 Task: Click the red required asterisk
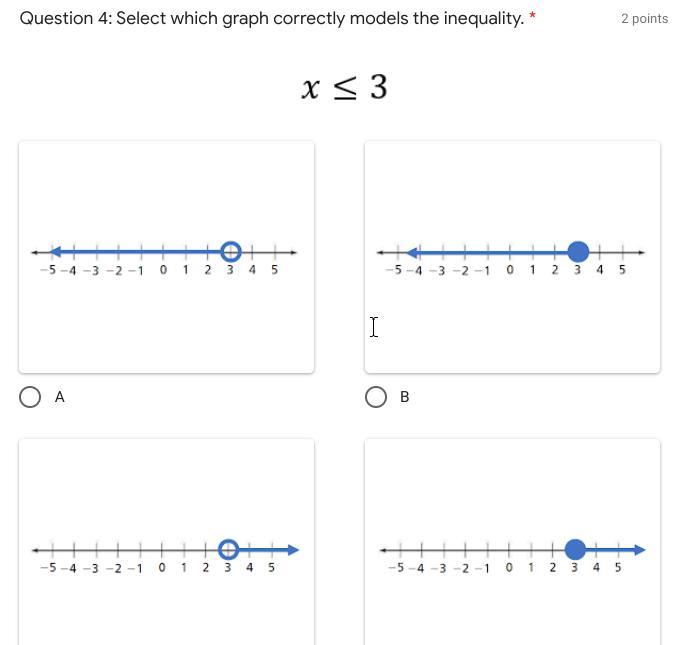(532, 16)
